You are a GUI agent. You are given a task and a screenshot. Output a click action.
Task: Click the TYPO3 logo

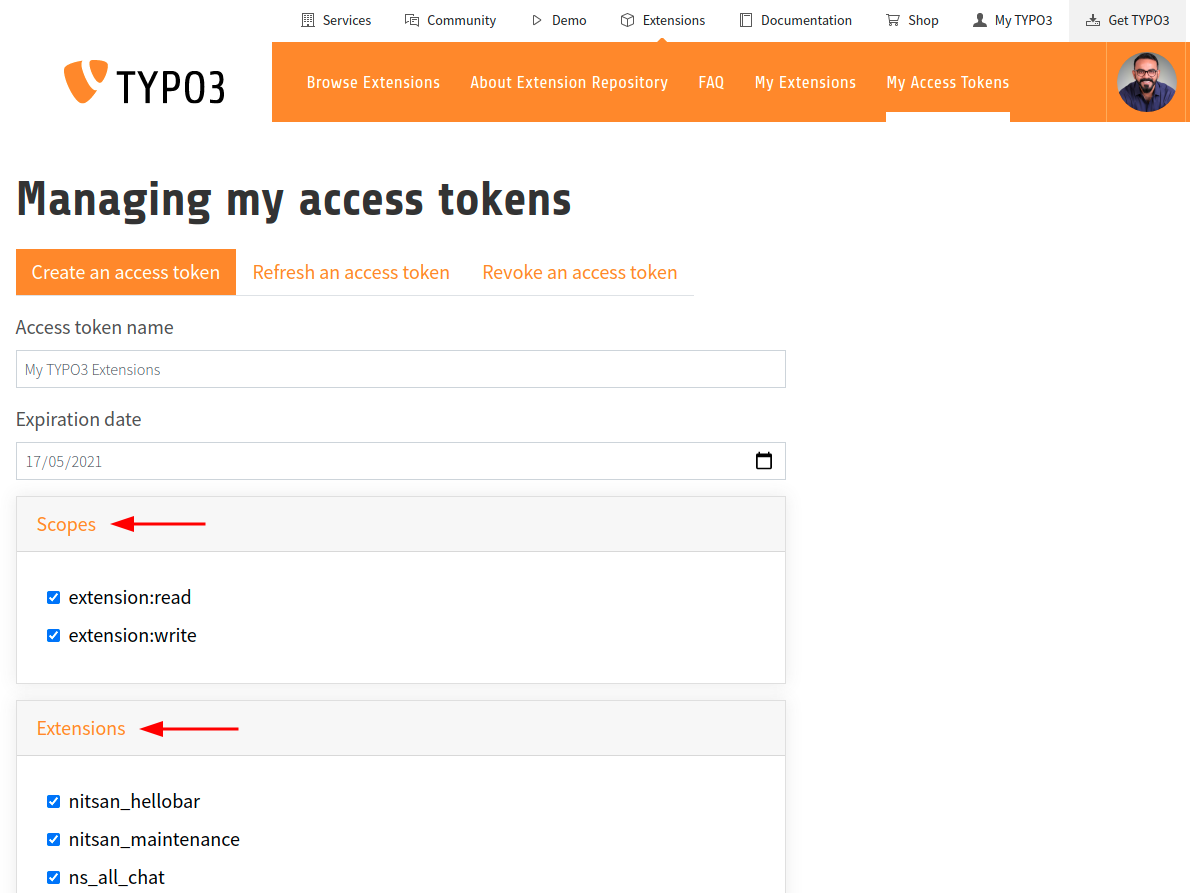click(144, 82)
